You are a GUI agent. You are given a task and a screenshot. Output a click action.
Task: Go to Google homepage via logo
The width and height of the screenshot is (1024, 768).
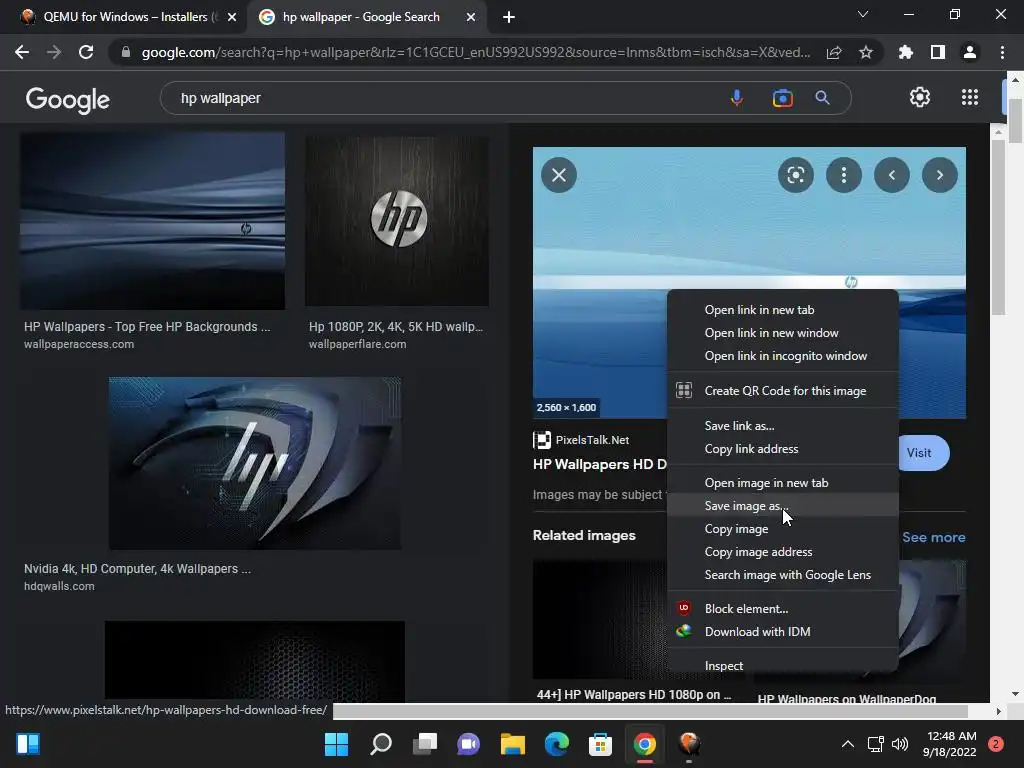67,99
